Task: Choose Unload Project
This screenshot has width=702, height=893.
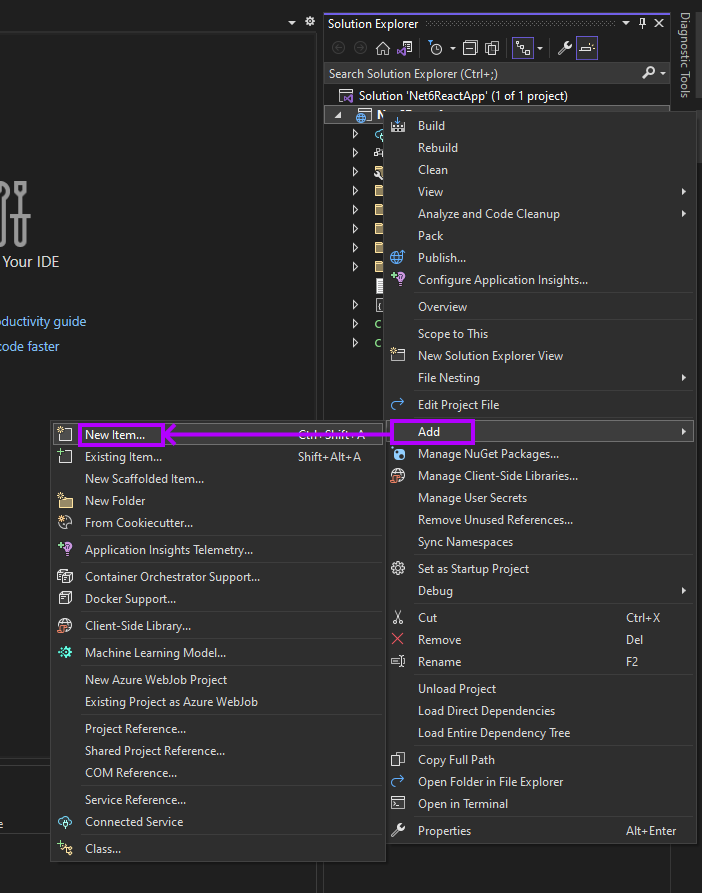Action: pos(457,689)
